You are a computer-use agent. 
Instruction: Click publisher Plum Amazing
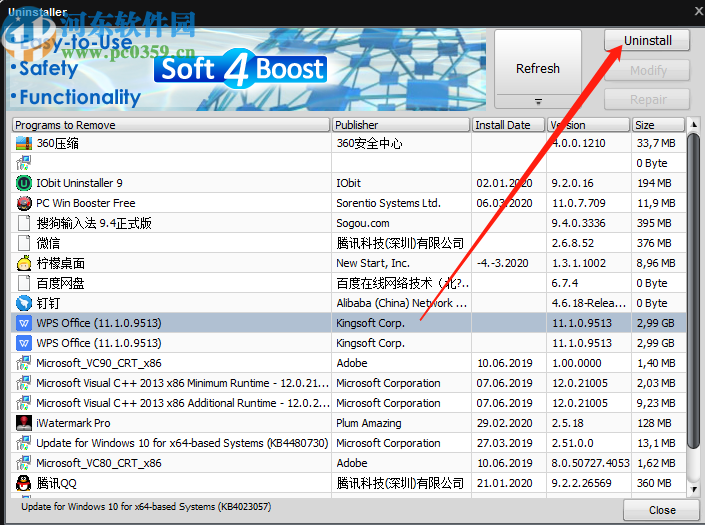pos(369,423)
